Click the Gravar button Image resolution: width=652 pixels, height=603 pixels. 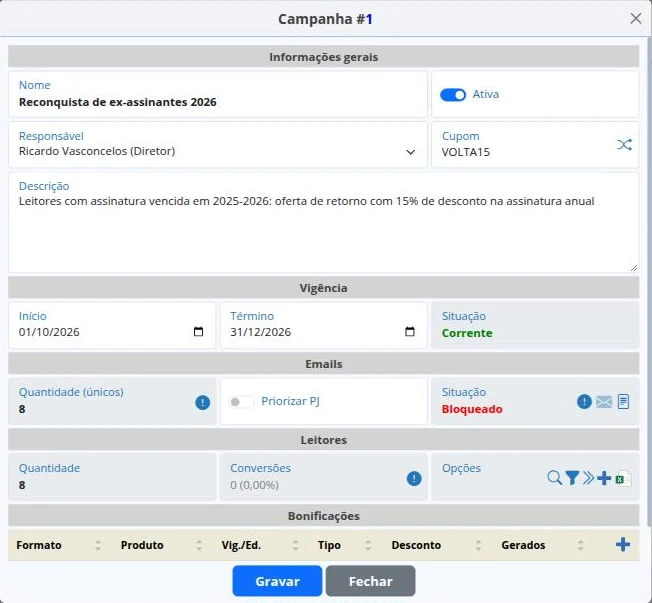point(277,581)
